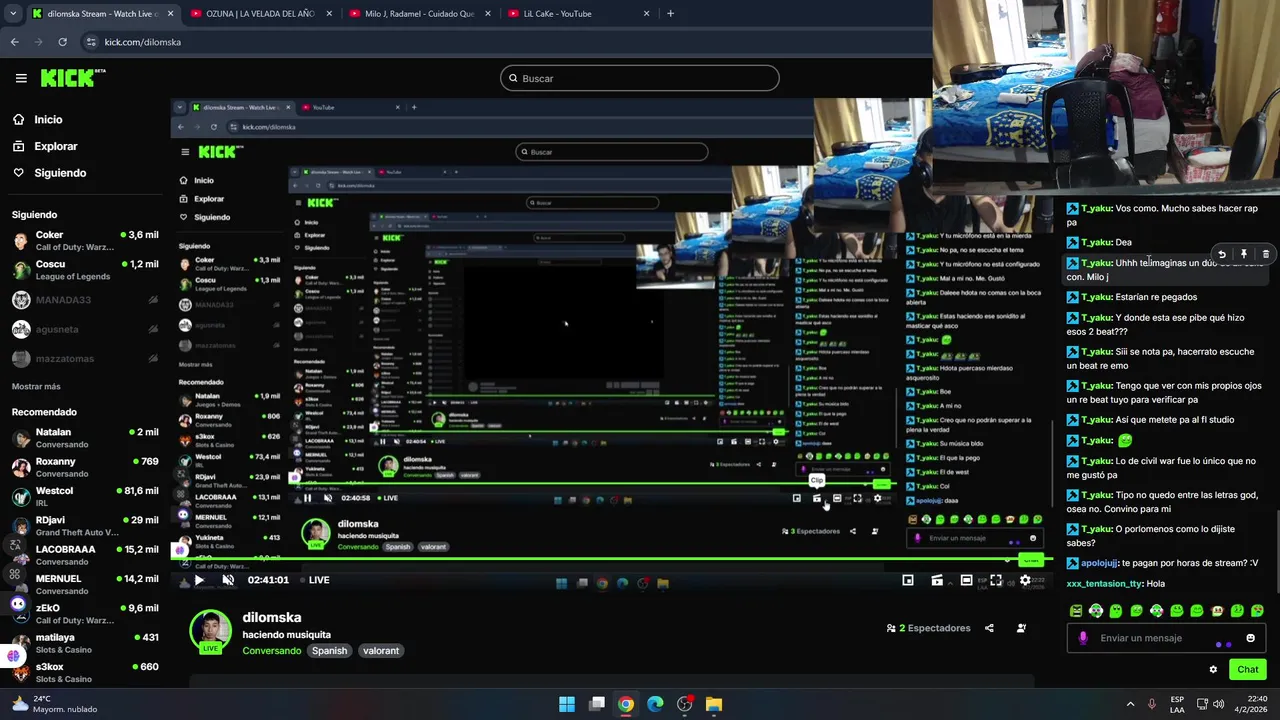This screenshot has height=720, width=1280.
Task: Open s3kox recommended channel
Action: click(x=85, y=672)
